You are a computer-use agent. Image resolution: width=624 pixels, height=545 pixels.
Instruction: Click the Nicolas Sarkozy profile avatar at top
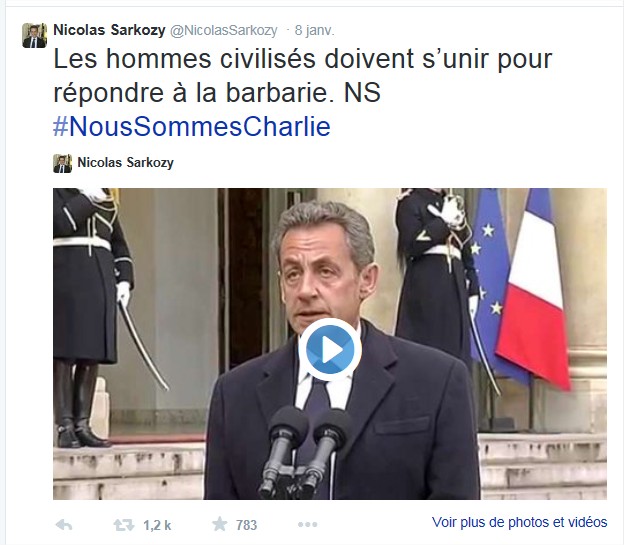coord(34,35)
